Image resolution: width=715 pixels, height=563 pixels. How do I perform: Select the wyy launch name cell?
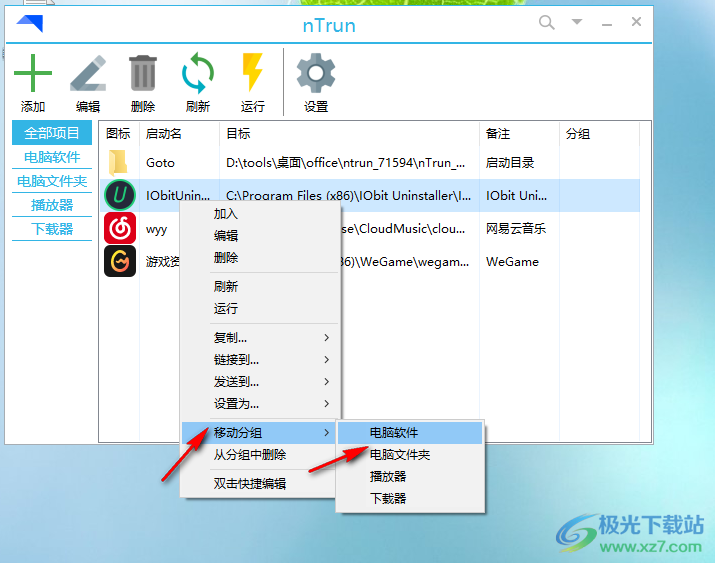156,229
